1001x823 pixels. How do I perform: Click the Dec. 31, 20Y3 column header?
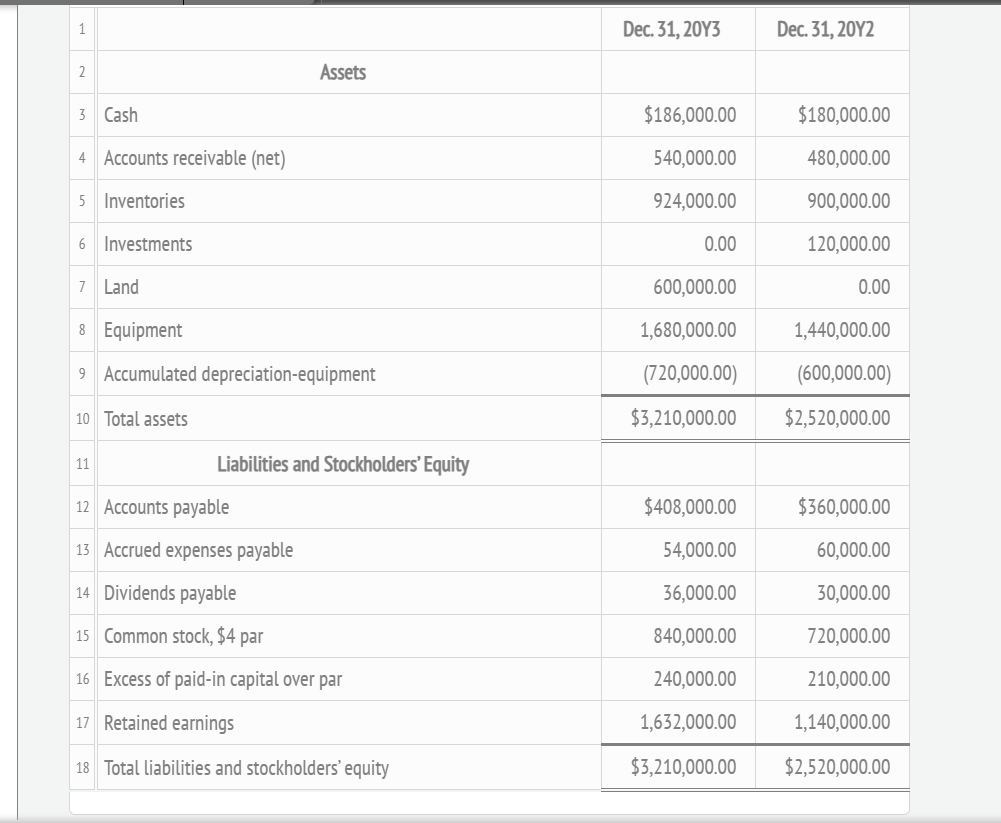tap(672, 29)
